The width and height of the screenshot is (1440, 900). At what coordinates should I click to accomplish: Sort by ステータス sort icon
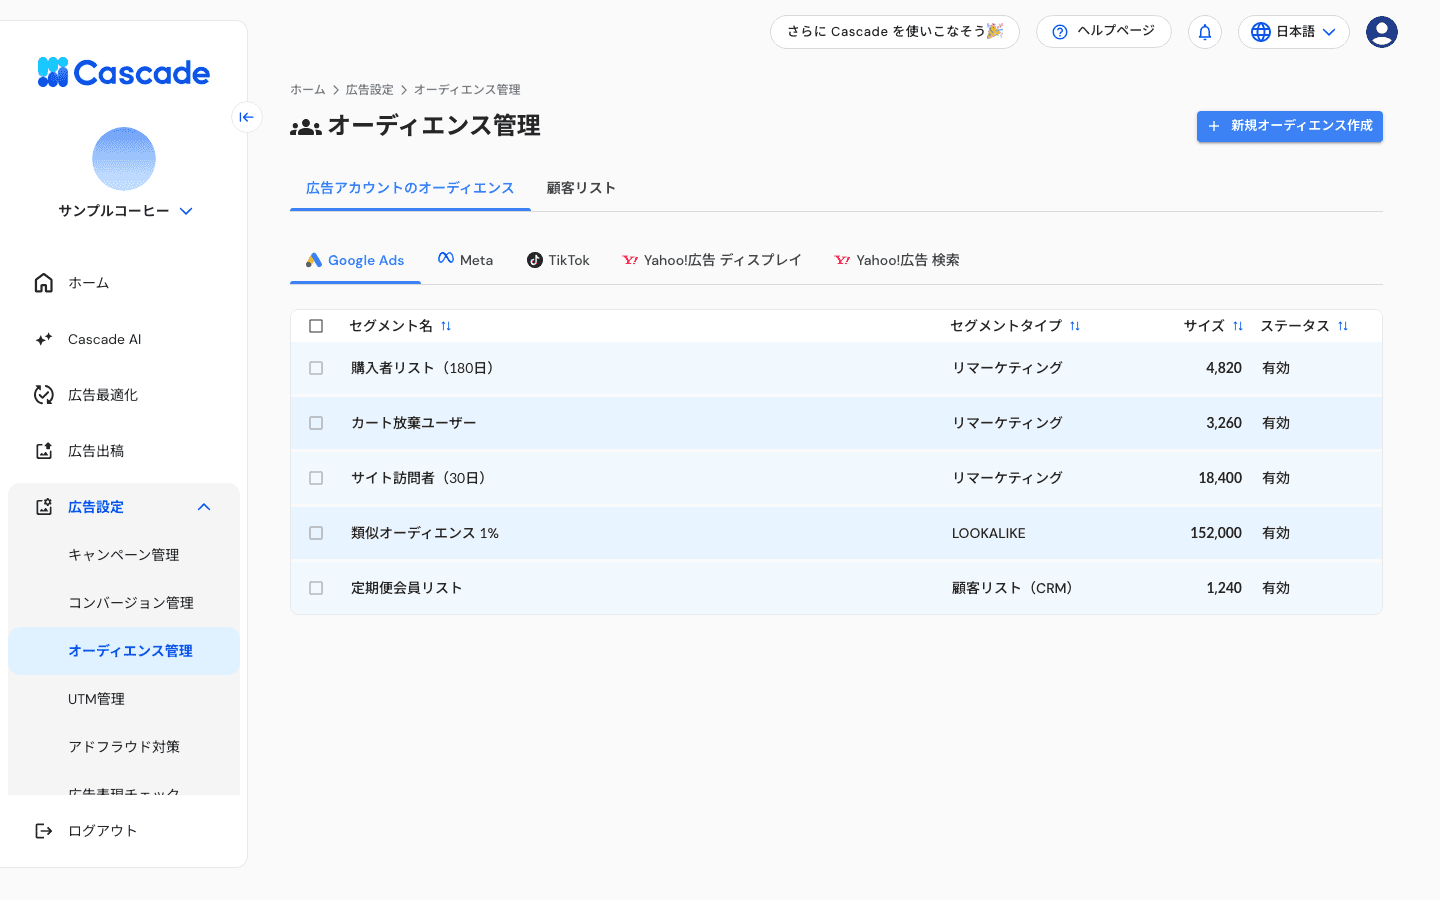1343,326
